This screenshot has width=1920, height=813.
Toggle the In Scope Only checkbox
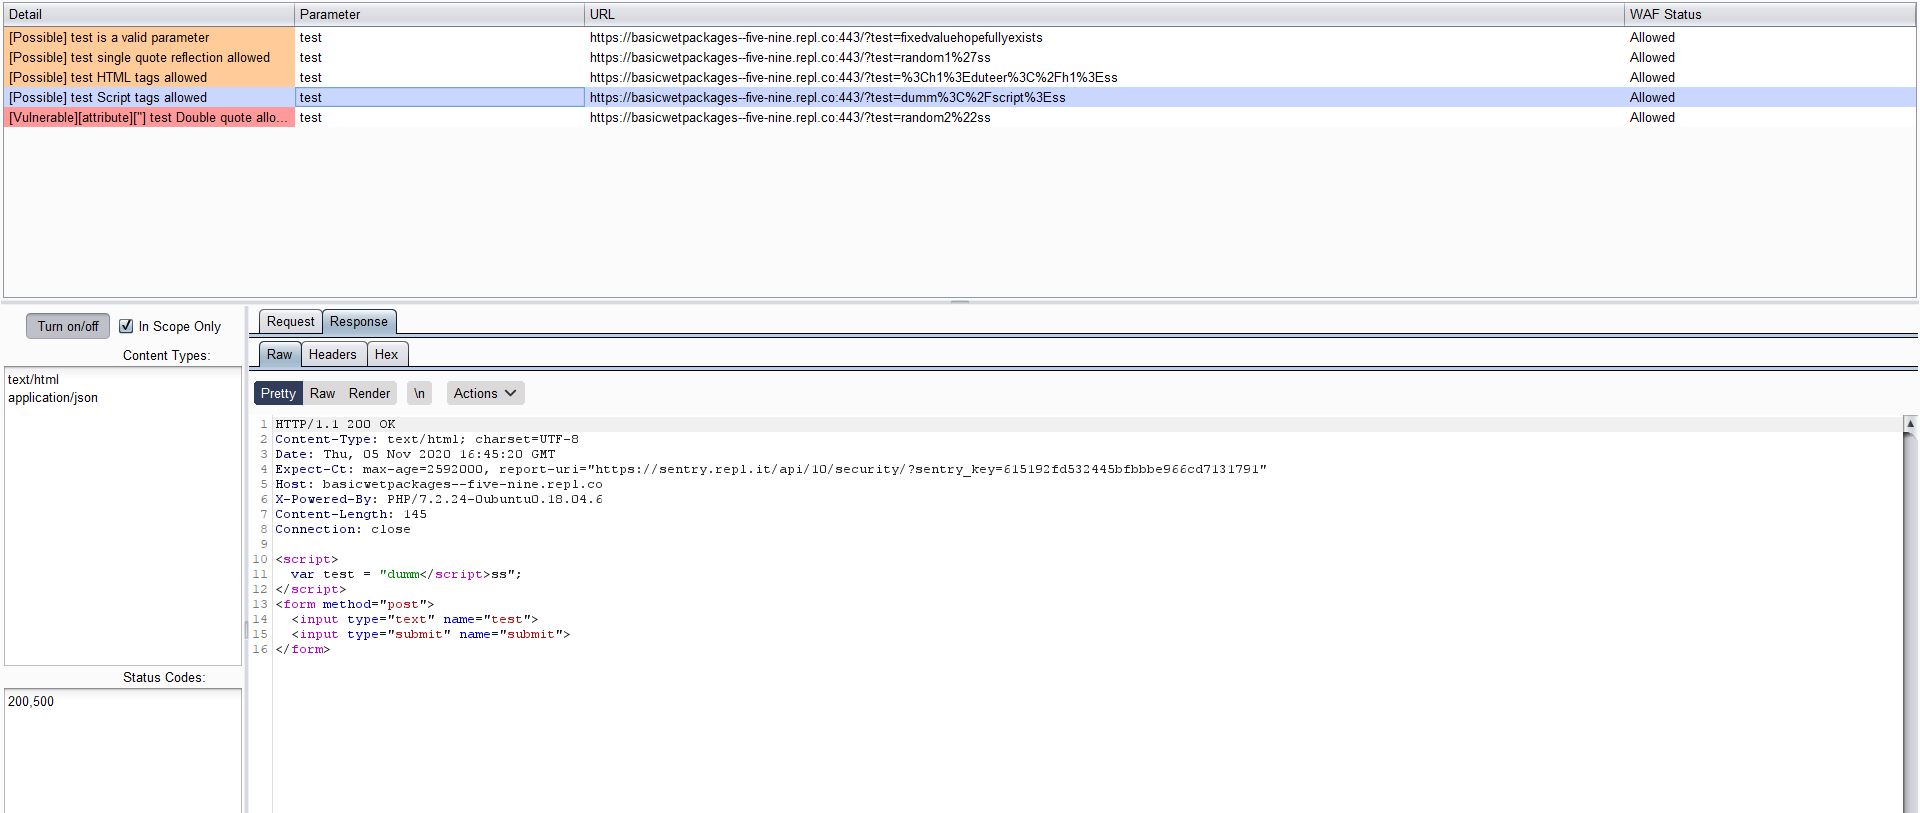(x=126, y=326)
